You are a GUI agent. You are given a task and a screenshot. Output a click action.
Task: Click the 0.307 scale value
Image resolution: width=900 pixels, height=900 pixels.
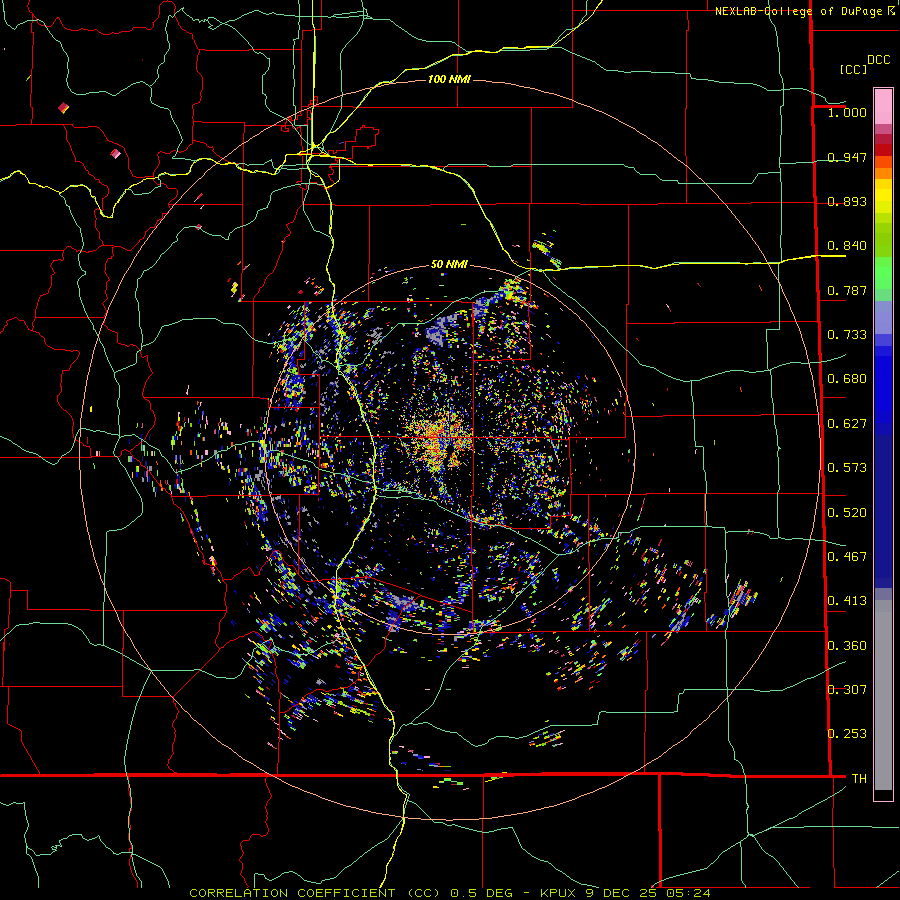pyautogui.click(x=847, y=690)
